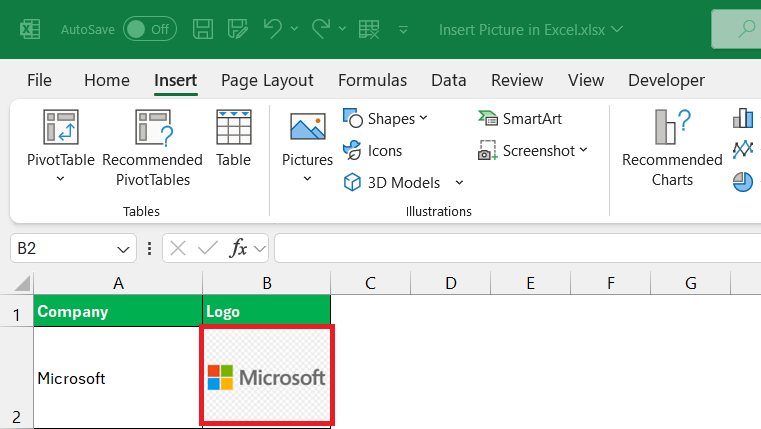761x429 pixels.
Task: Select column E header
Action: point(530,283)
